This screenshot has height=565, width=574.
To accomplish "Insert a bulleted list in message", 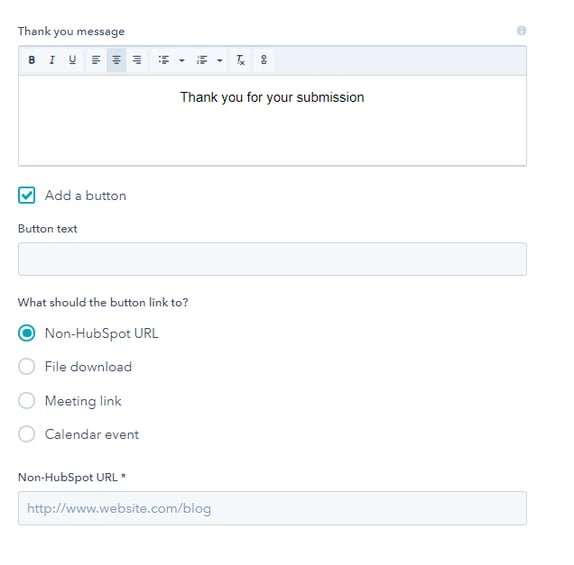I will (x=164, y=60).
